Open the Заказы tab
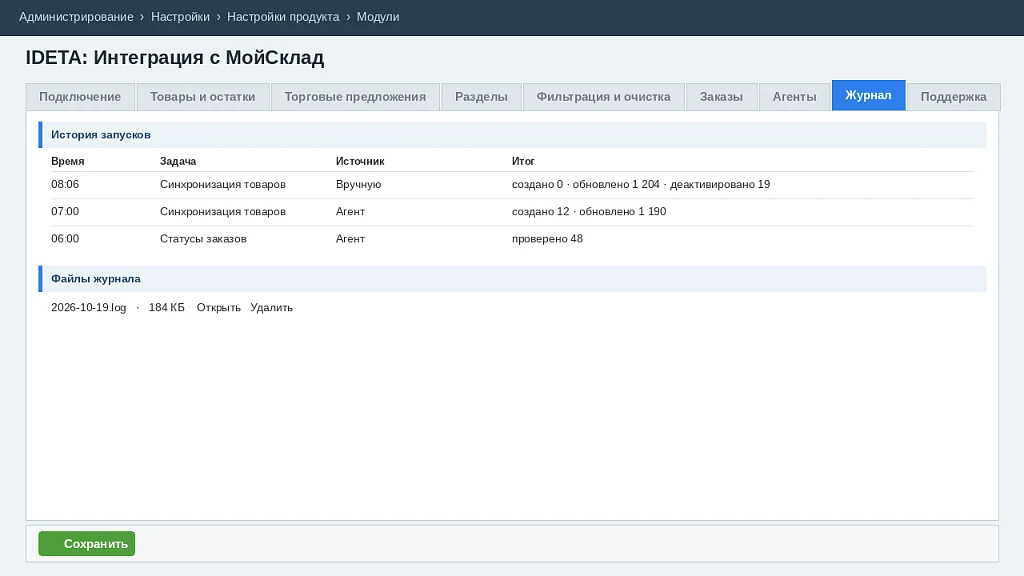The image size is (1024, 576). [721, 97]
